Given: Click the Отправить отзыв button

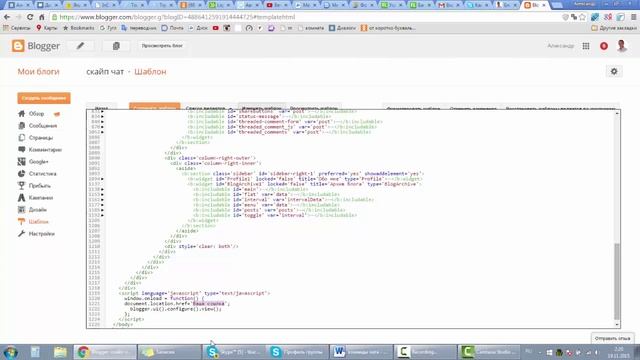Looking at the screenshot, I should click(612, 338).
